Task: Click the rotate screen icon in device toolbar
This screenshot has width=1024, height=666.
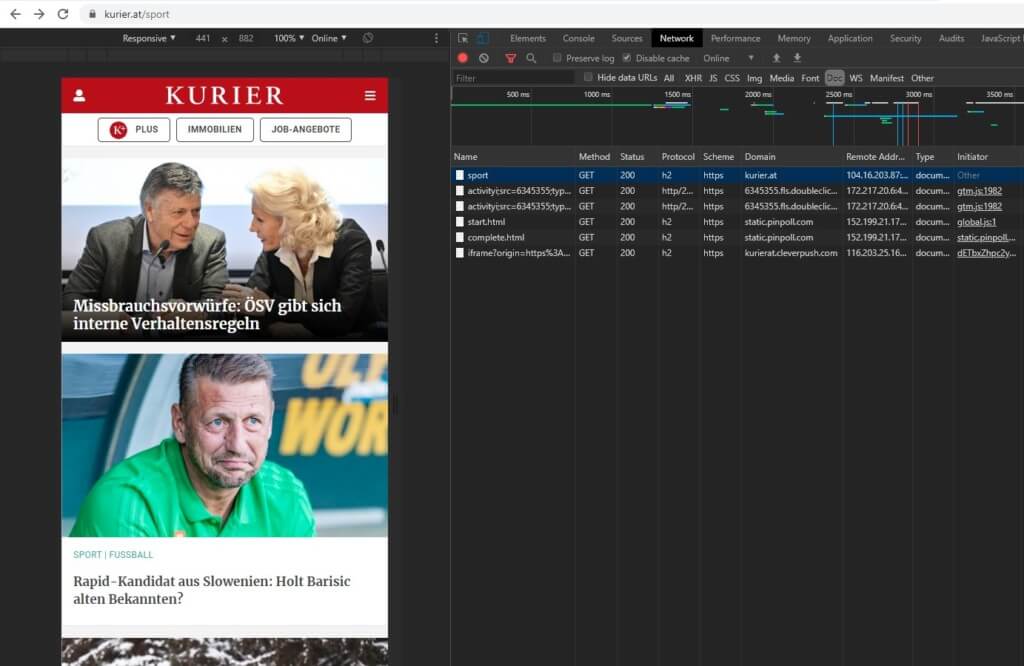Action: pos(368,38)
